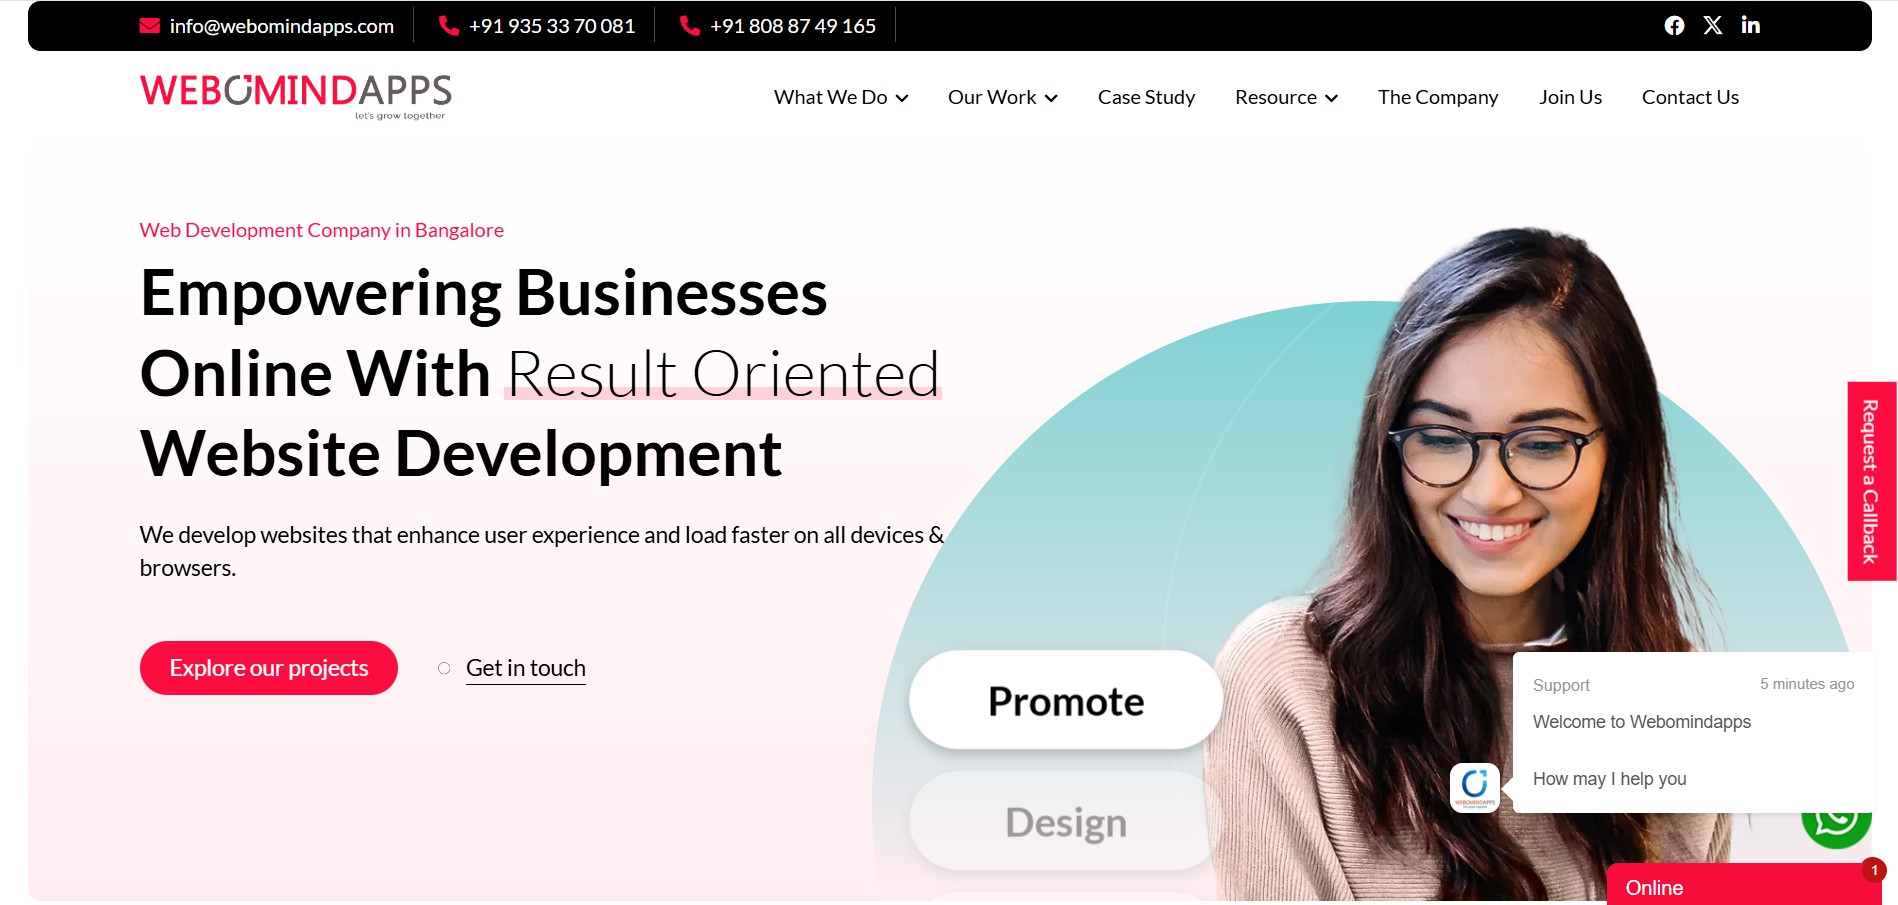Expand the Resource dropdown menu
Screen dimensions: 1898x905
click(1286, 97)
